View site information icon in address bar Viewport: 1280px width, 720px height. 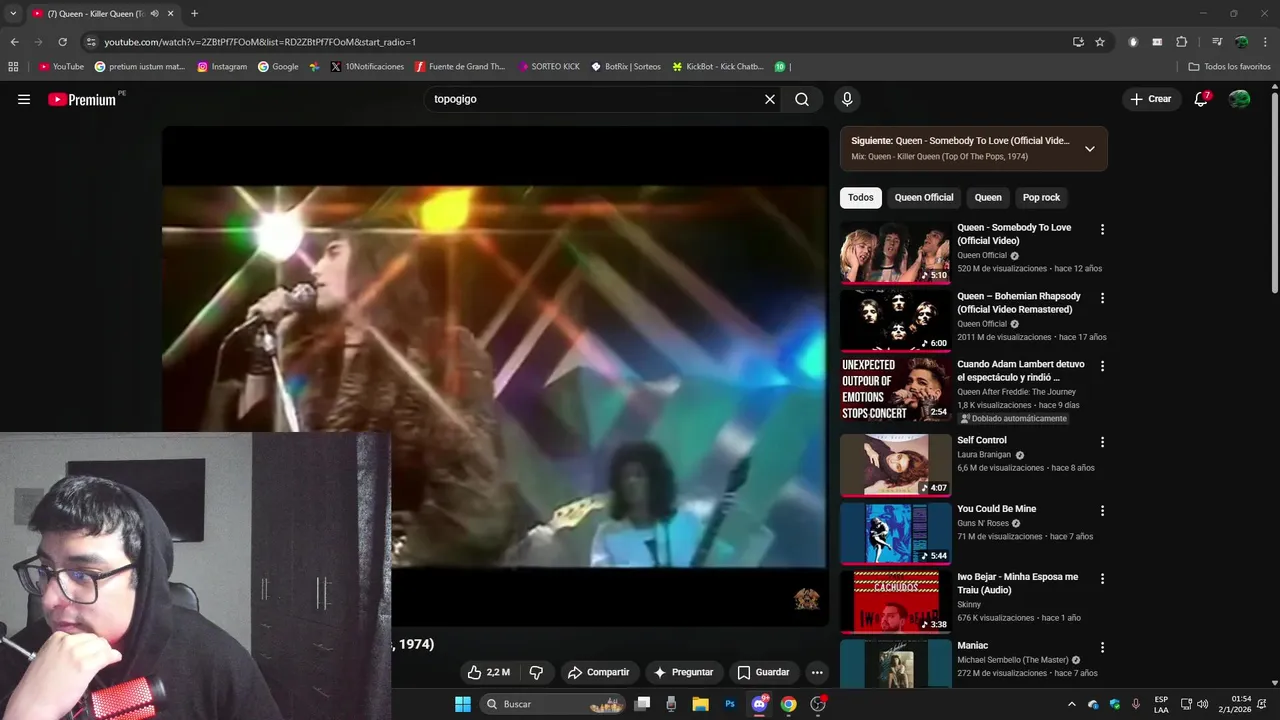[x=91, y=42]
